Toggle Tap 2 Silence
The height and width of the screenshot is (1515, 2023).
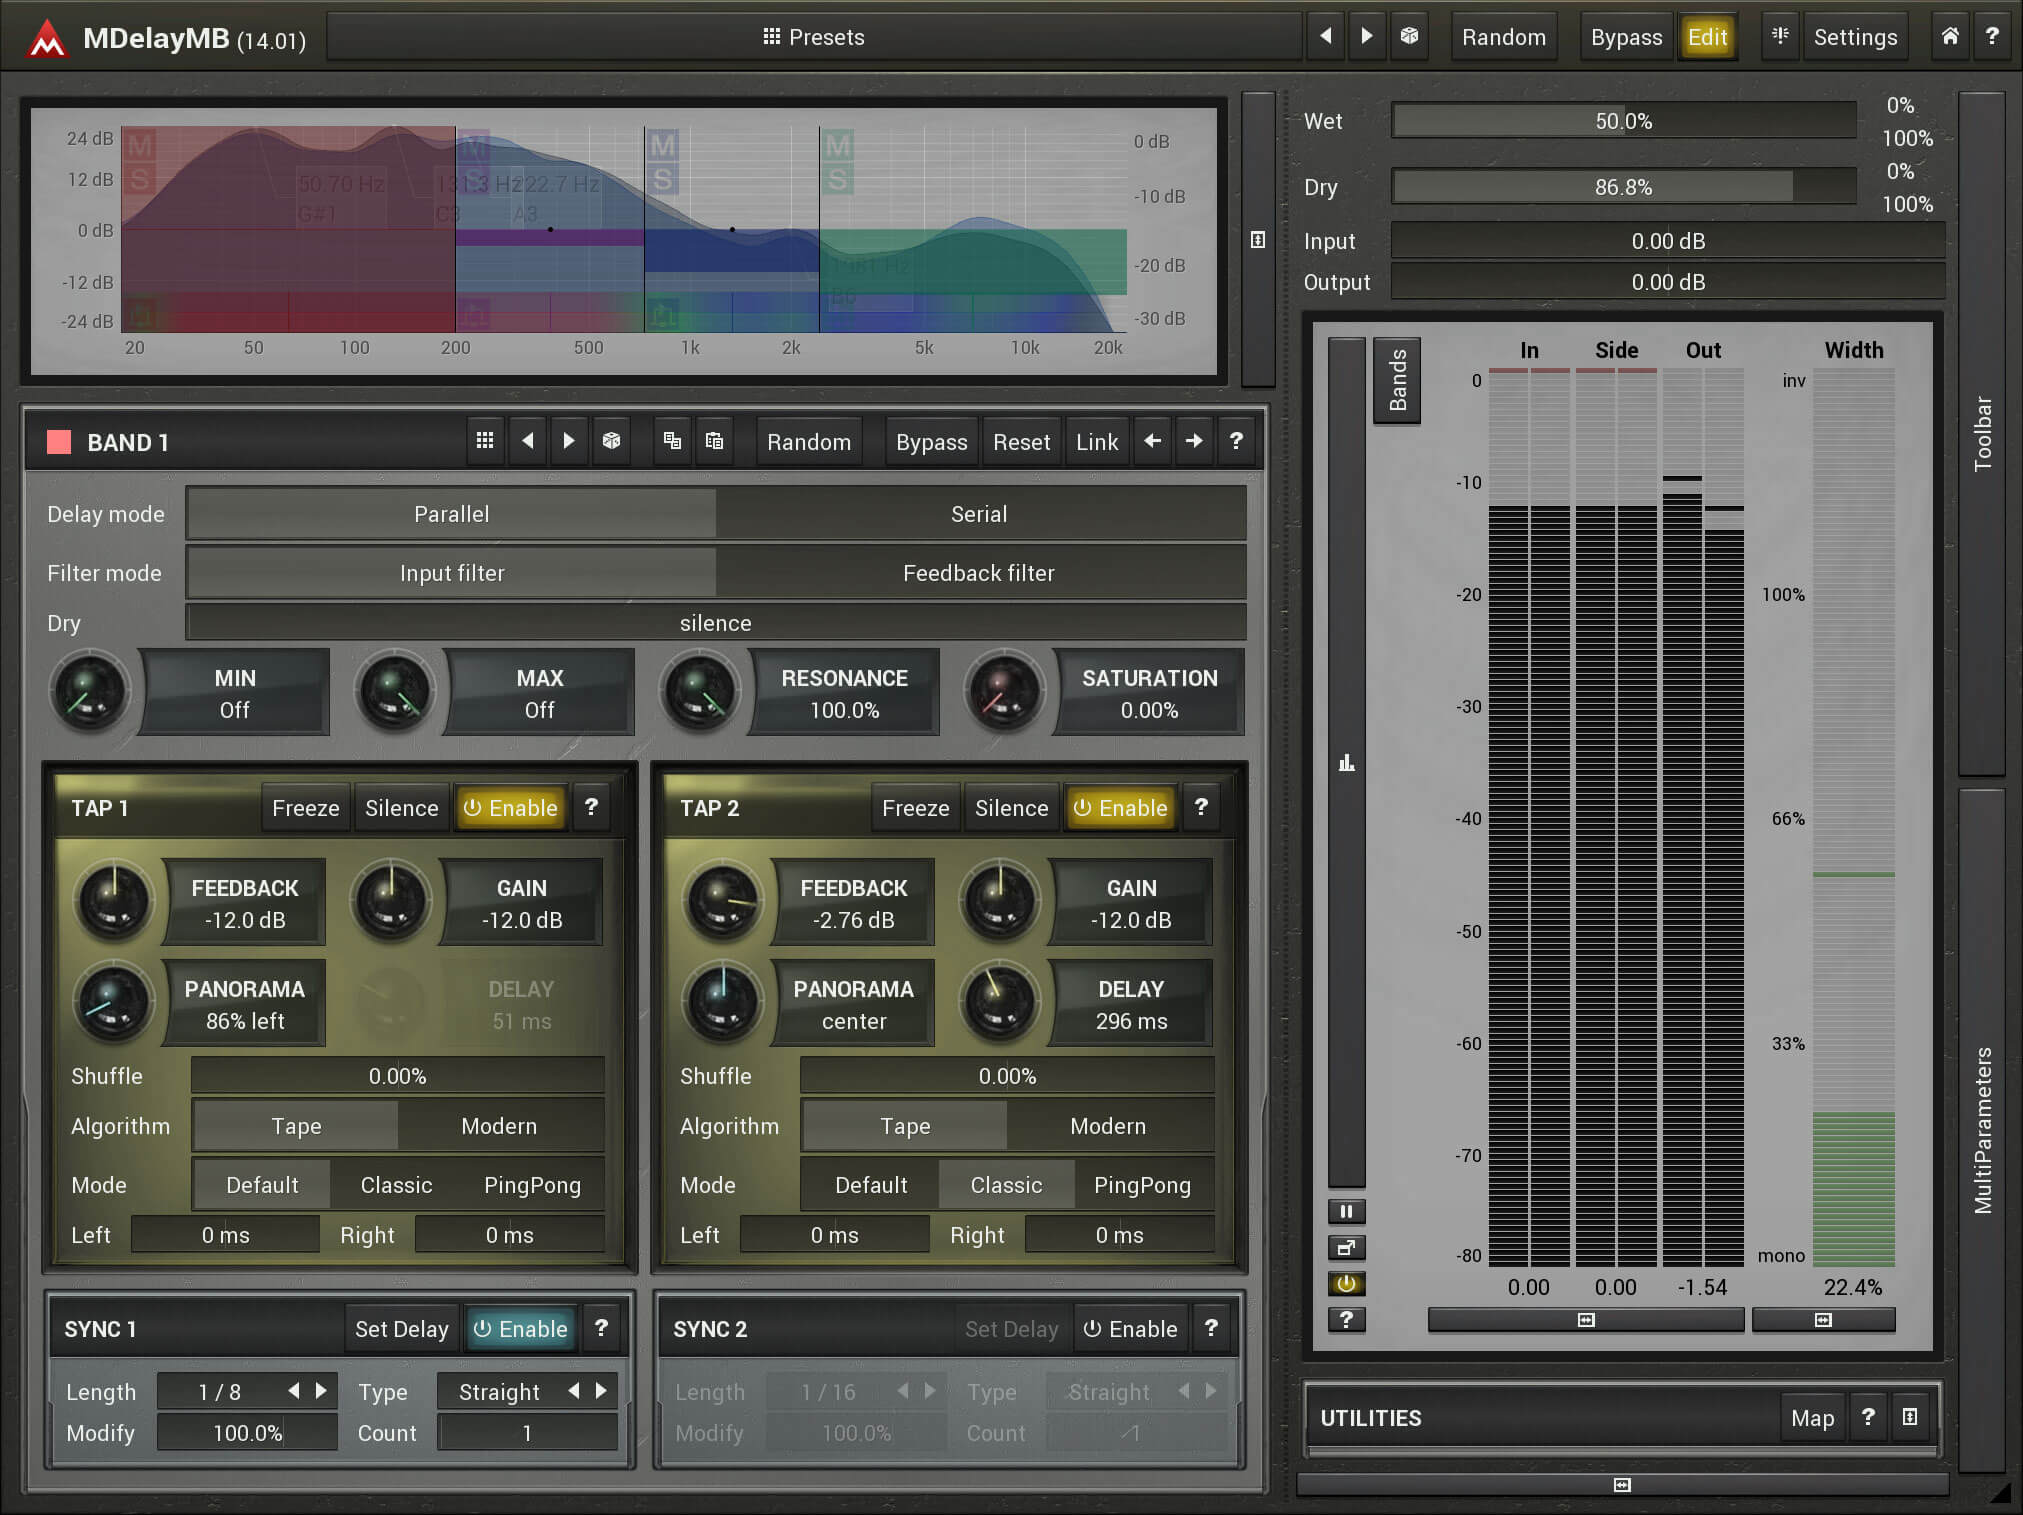(x=1011, y=808)
